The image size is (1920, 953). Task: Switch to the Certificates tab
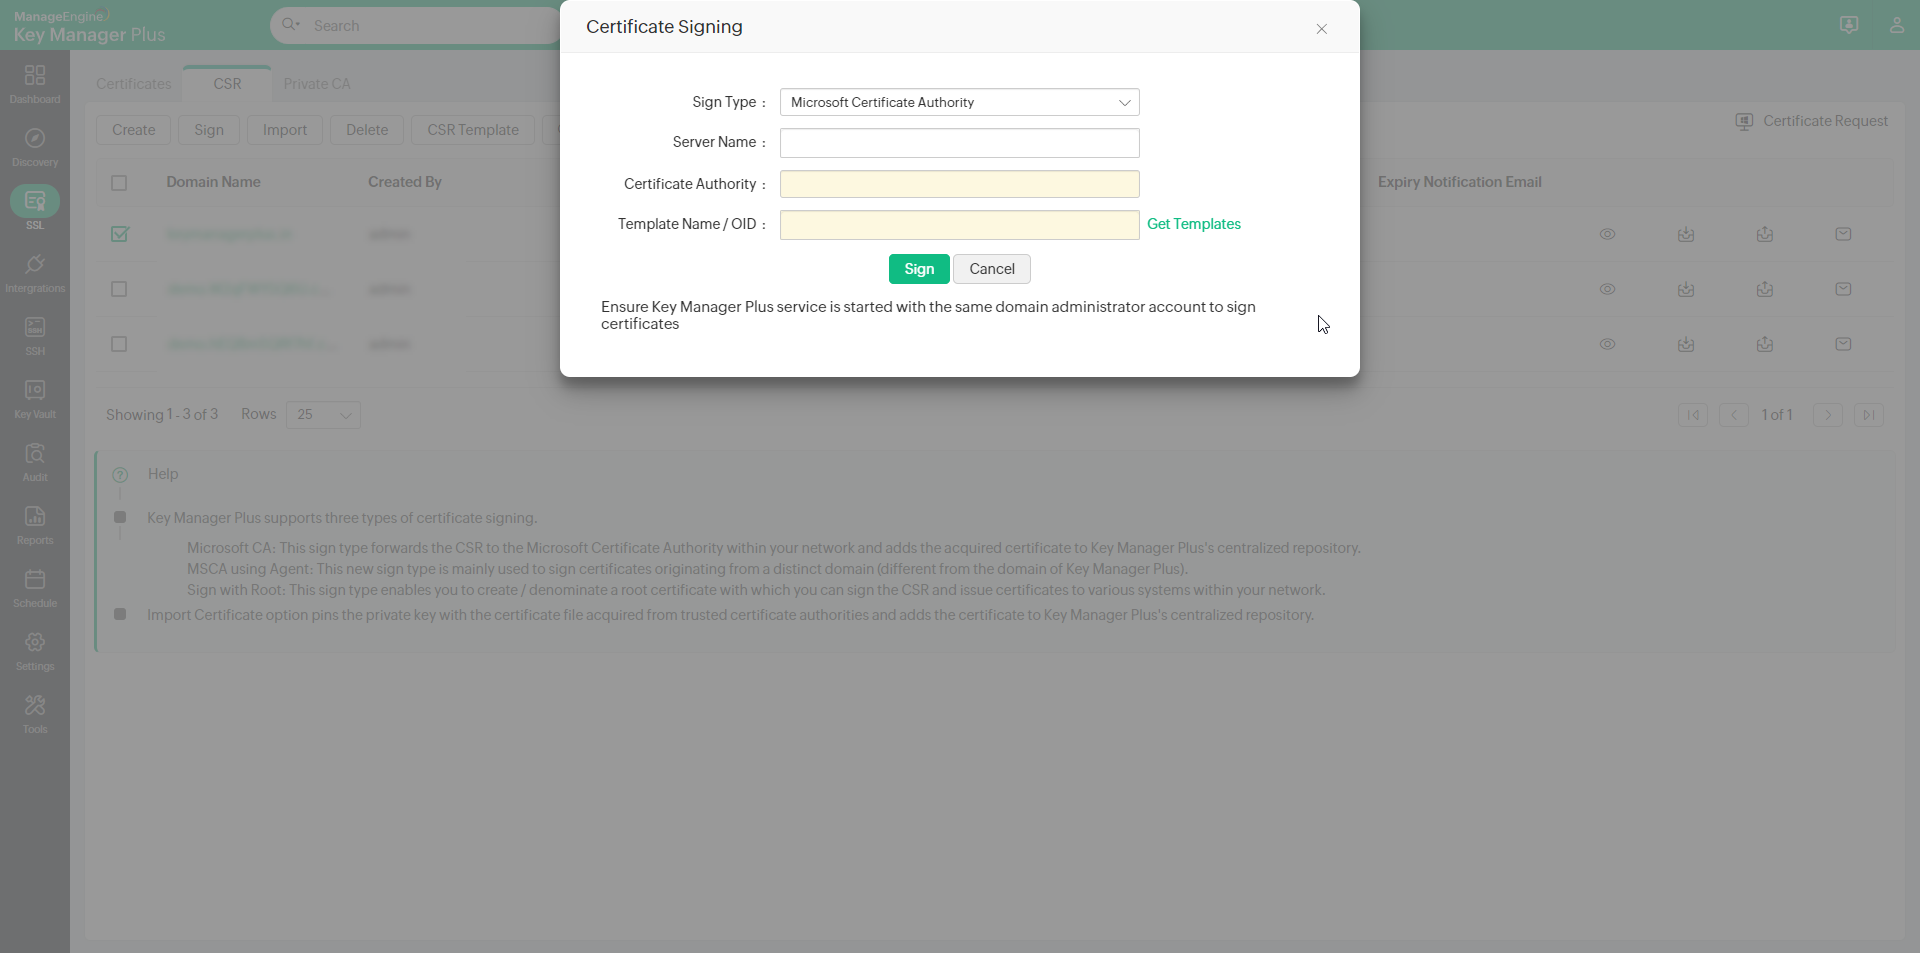point(134,84)
